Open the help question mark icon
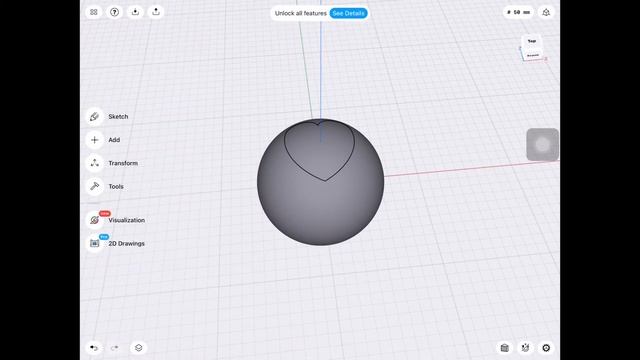Image resolution: width=640 pixels, height=360 pixels. pyautogui.click(x=114, y=12)
